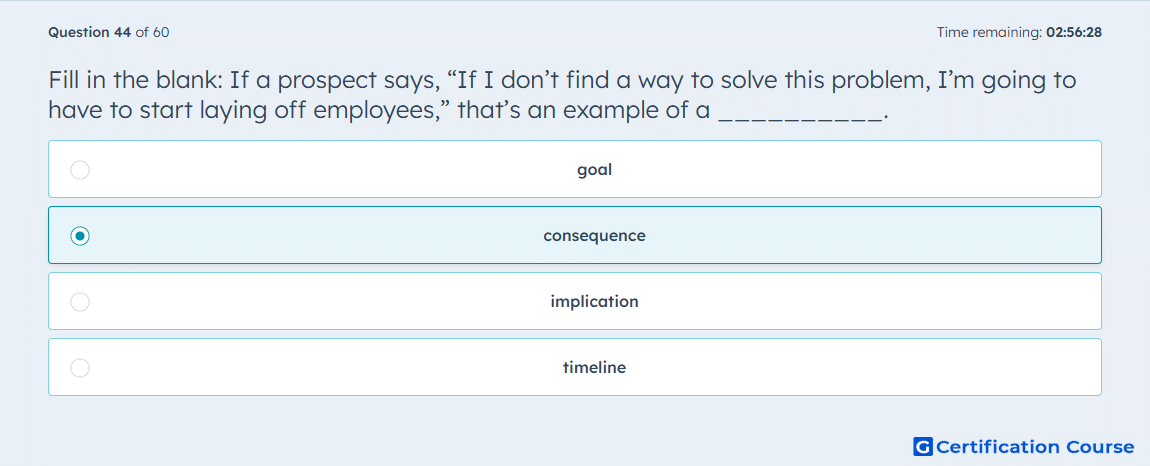Click the "goal" answer text
Viewport: 1150px width, 466px height.
click(x=594, y=170)
